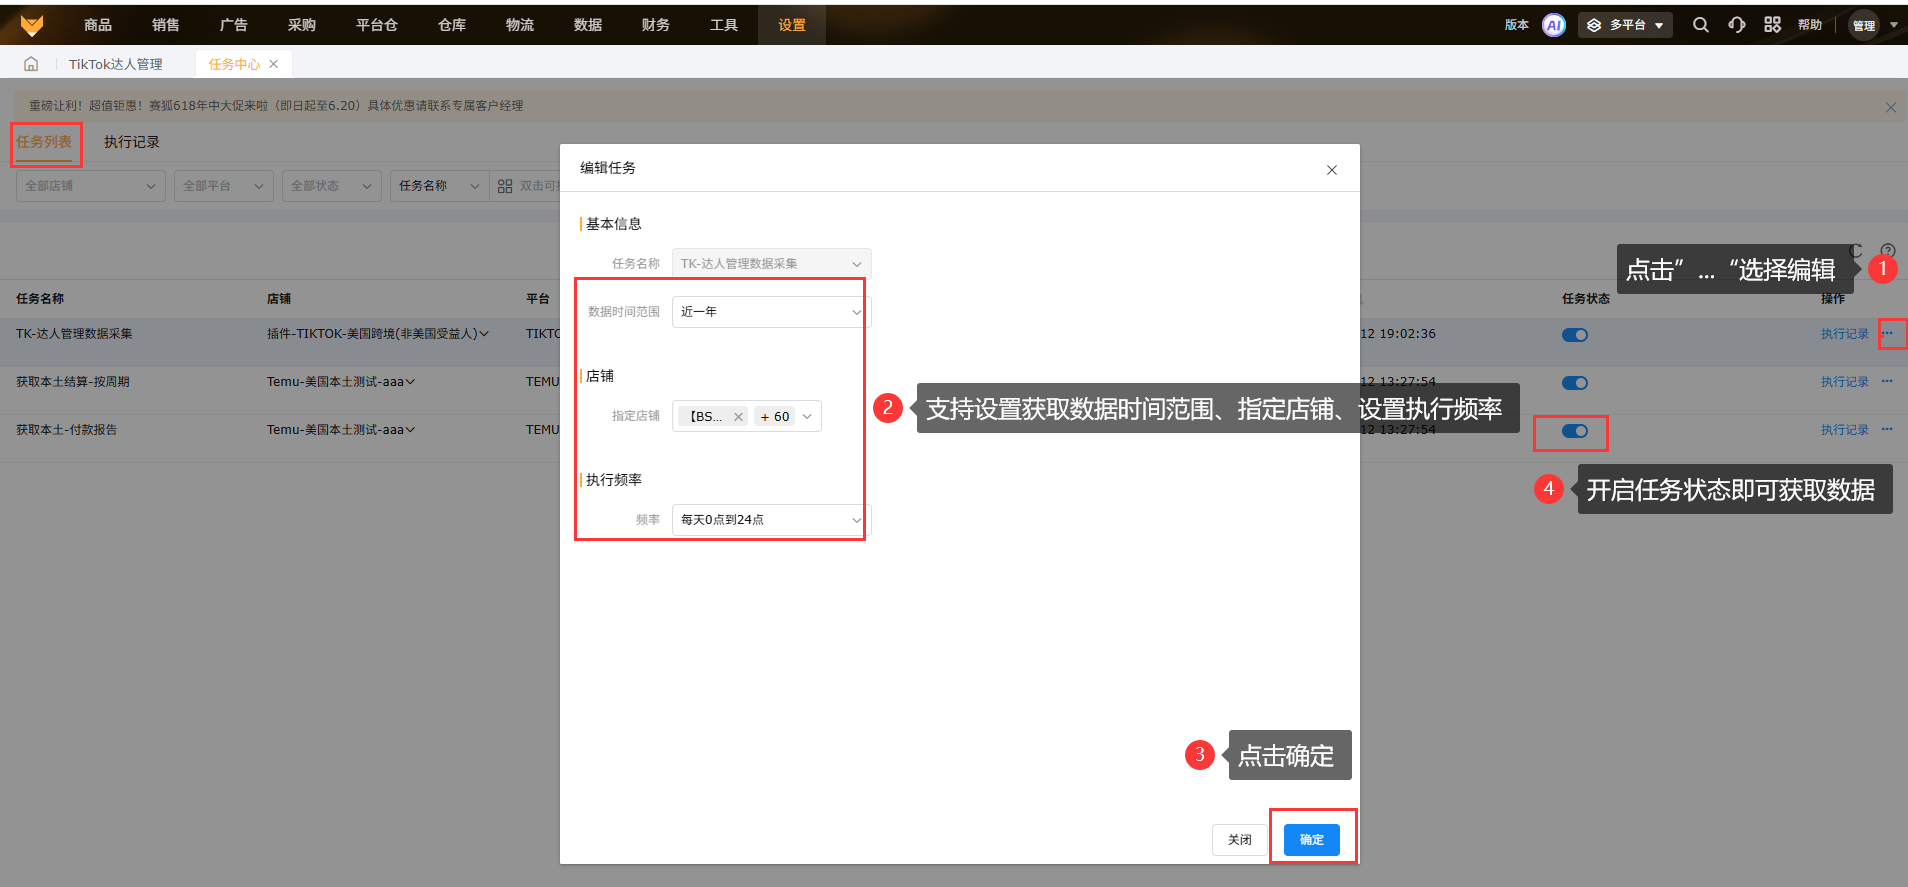Expand the 数据时间范围 dropdown
The width and height of the screenshot is (1908, 887).
[770, 312]
